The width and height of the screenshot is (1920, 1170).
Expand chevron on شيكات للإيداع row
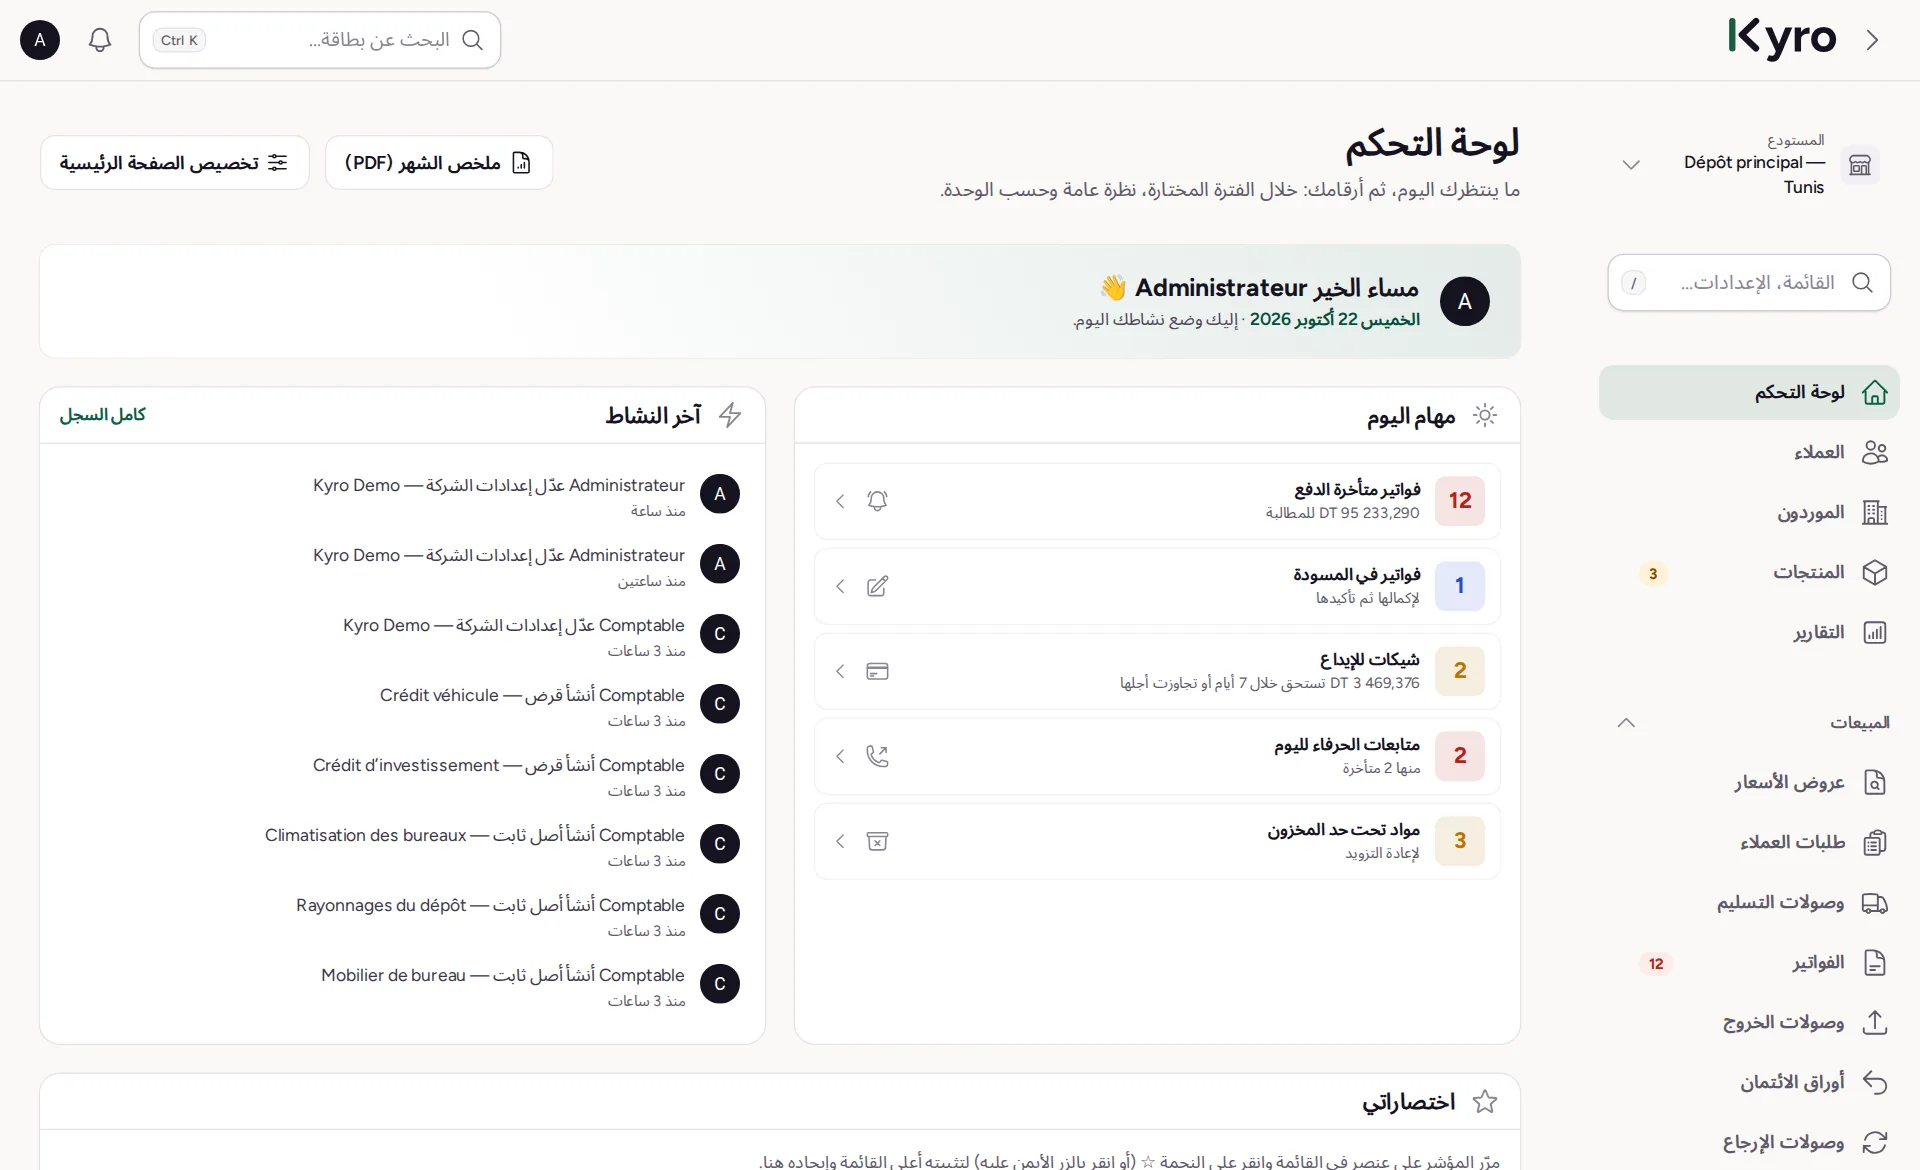click(840, 671)
